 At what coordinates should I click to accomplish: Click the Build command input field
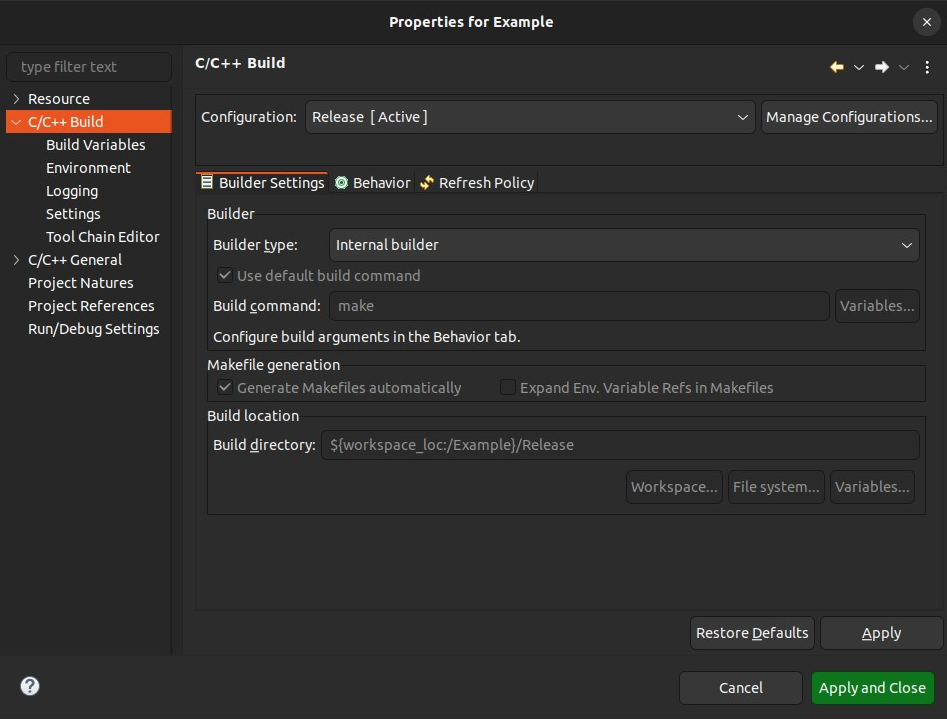click(579, 306)
